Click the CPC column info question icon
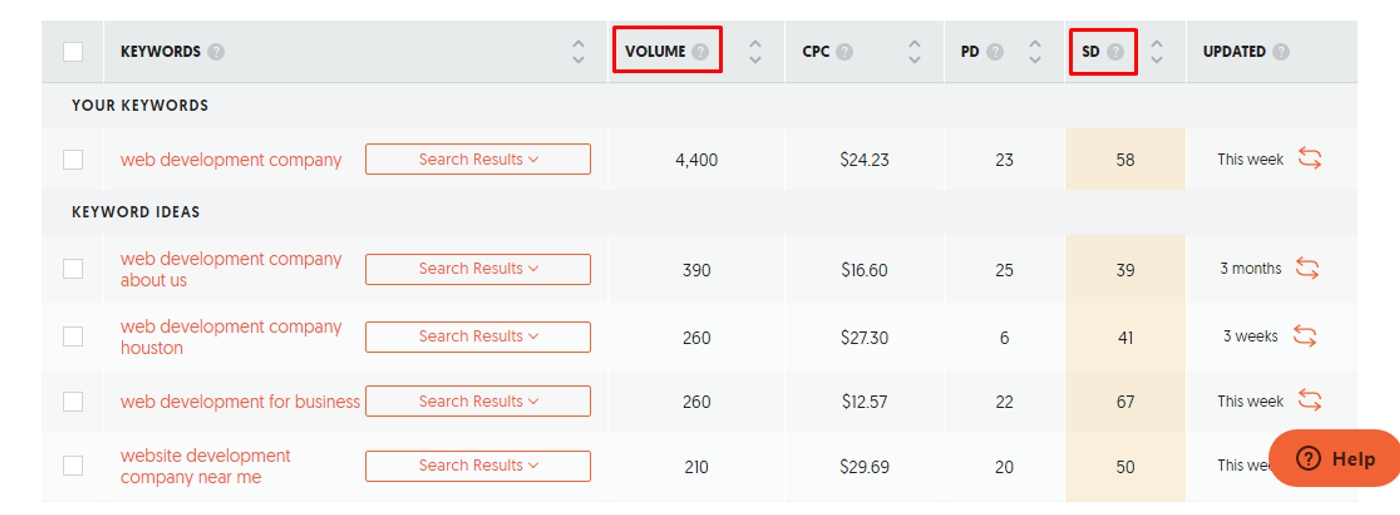 tap(845, 52)
